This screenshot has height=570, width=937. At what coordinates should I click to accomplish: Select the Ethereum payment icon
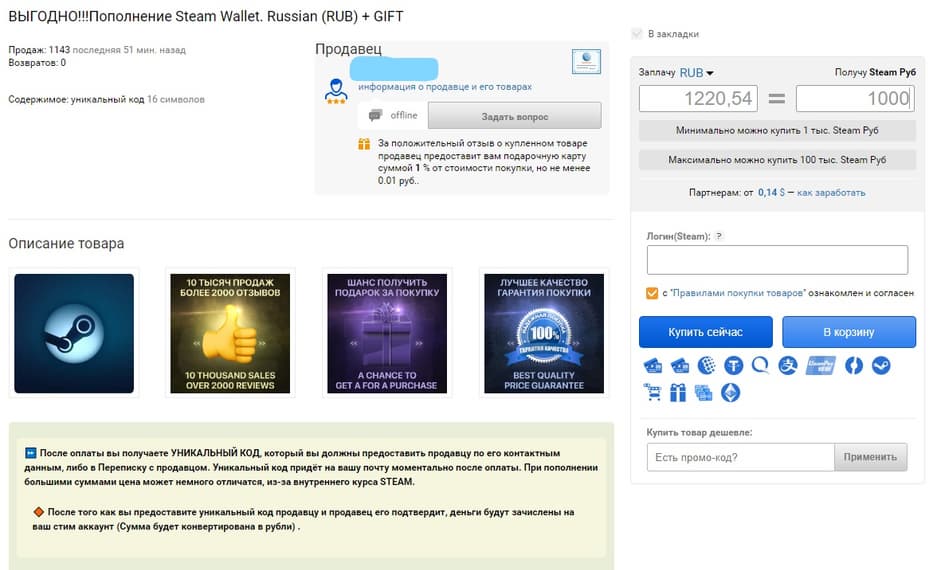pos(730,393)
